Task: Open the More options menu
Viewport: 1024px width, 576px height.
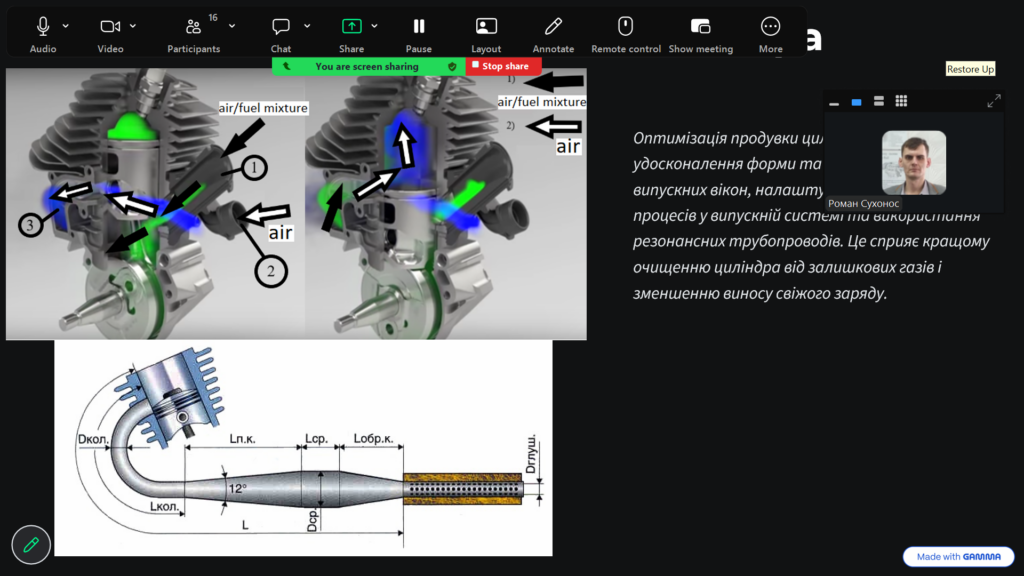Action: pyautogui.click(x=770, y=27)
